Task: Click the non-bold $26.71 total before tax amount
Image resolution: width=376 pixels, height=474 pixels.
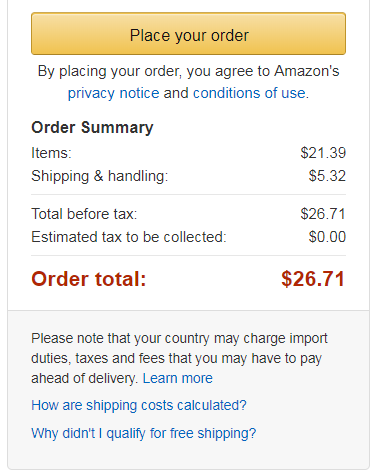Action: coord(323,214)
